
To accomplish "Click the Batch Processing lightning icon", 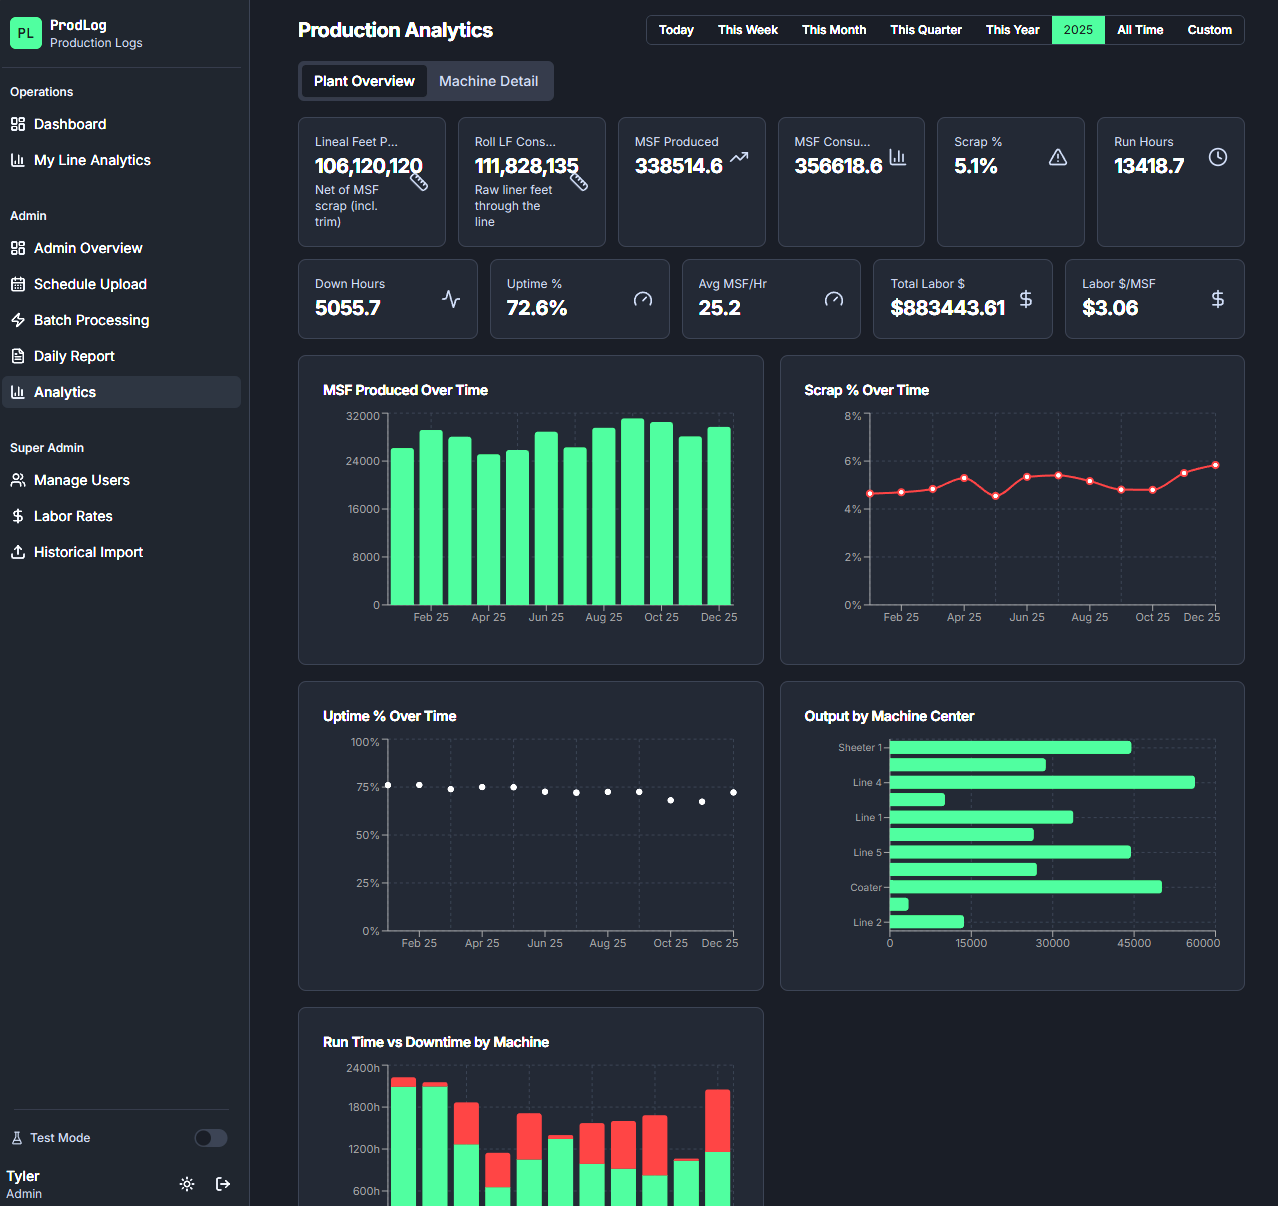I will click(18, 320).
